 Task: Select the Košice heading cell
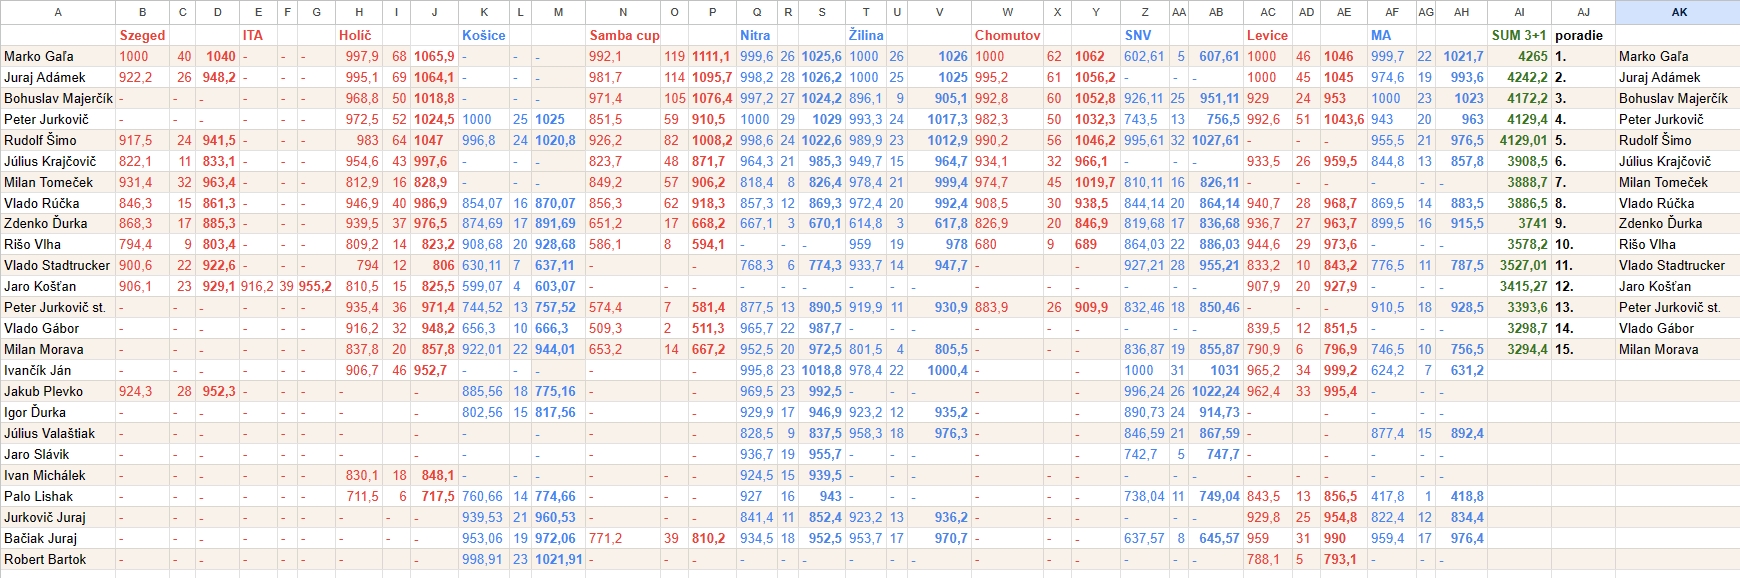coord(484,35)
